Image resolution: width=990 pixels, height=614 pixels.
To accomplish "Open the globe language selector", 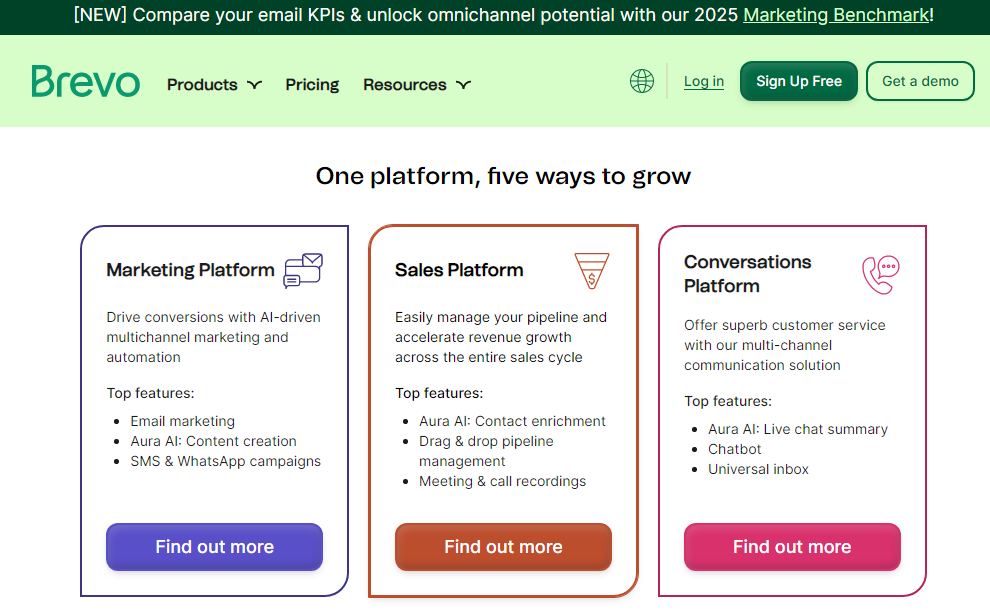I will pyautogui.click(x=641, y=81).
